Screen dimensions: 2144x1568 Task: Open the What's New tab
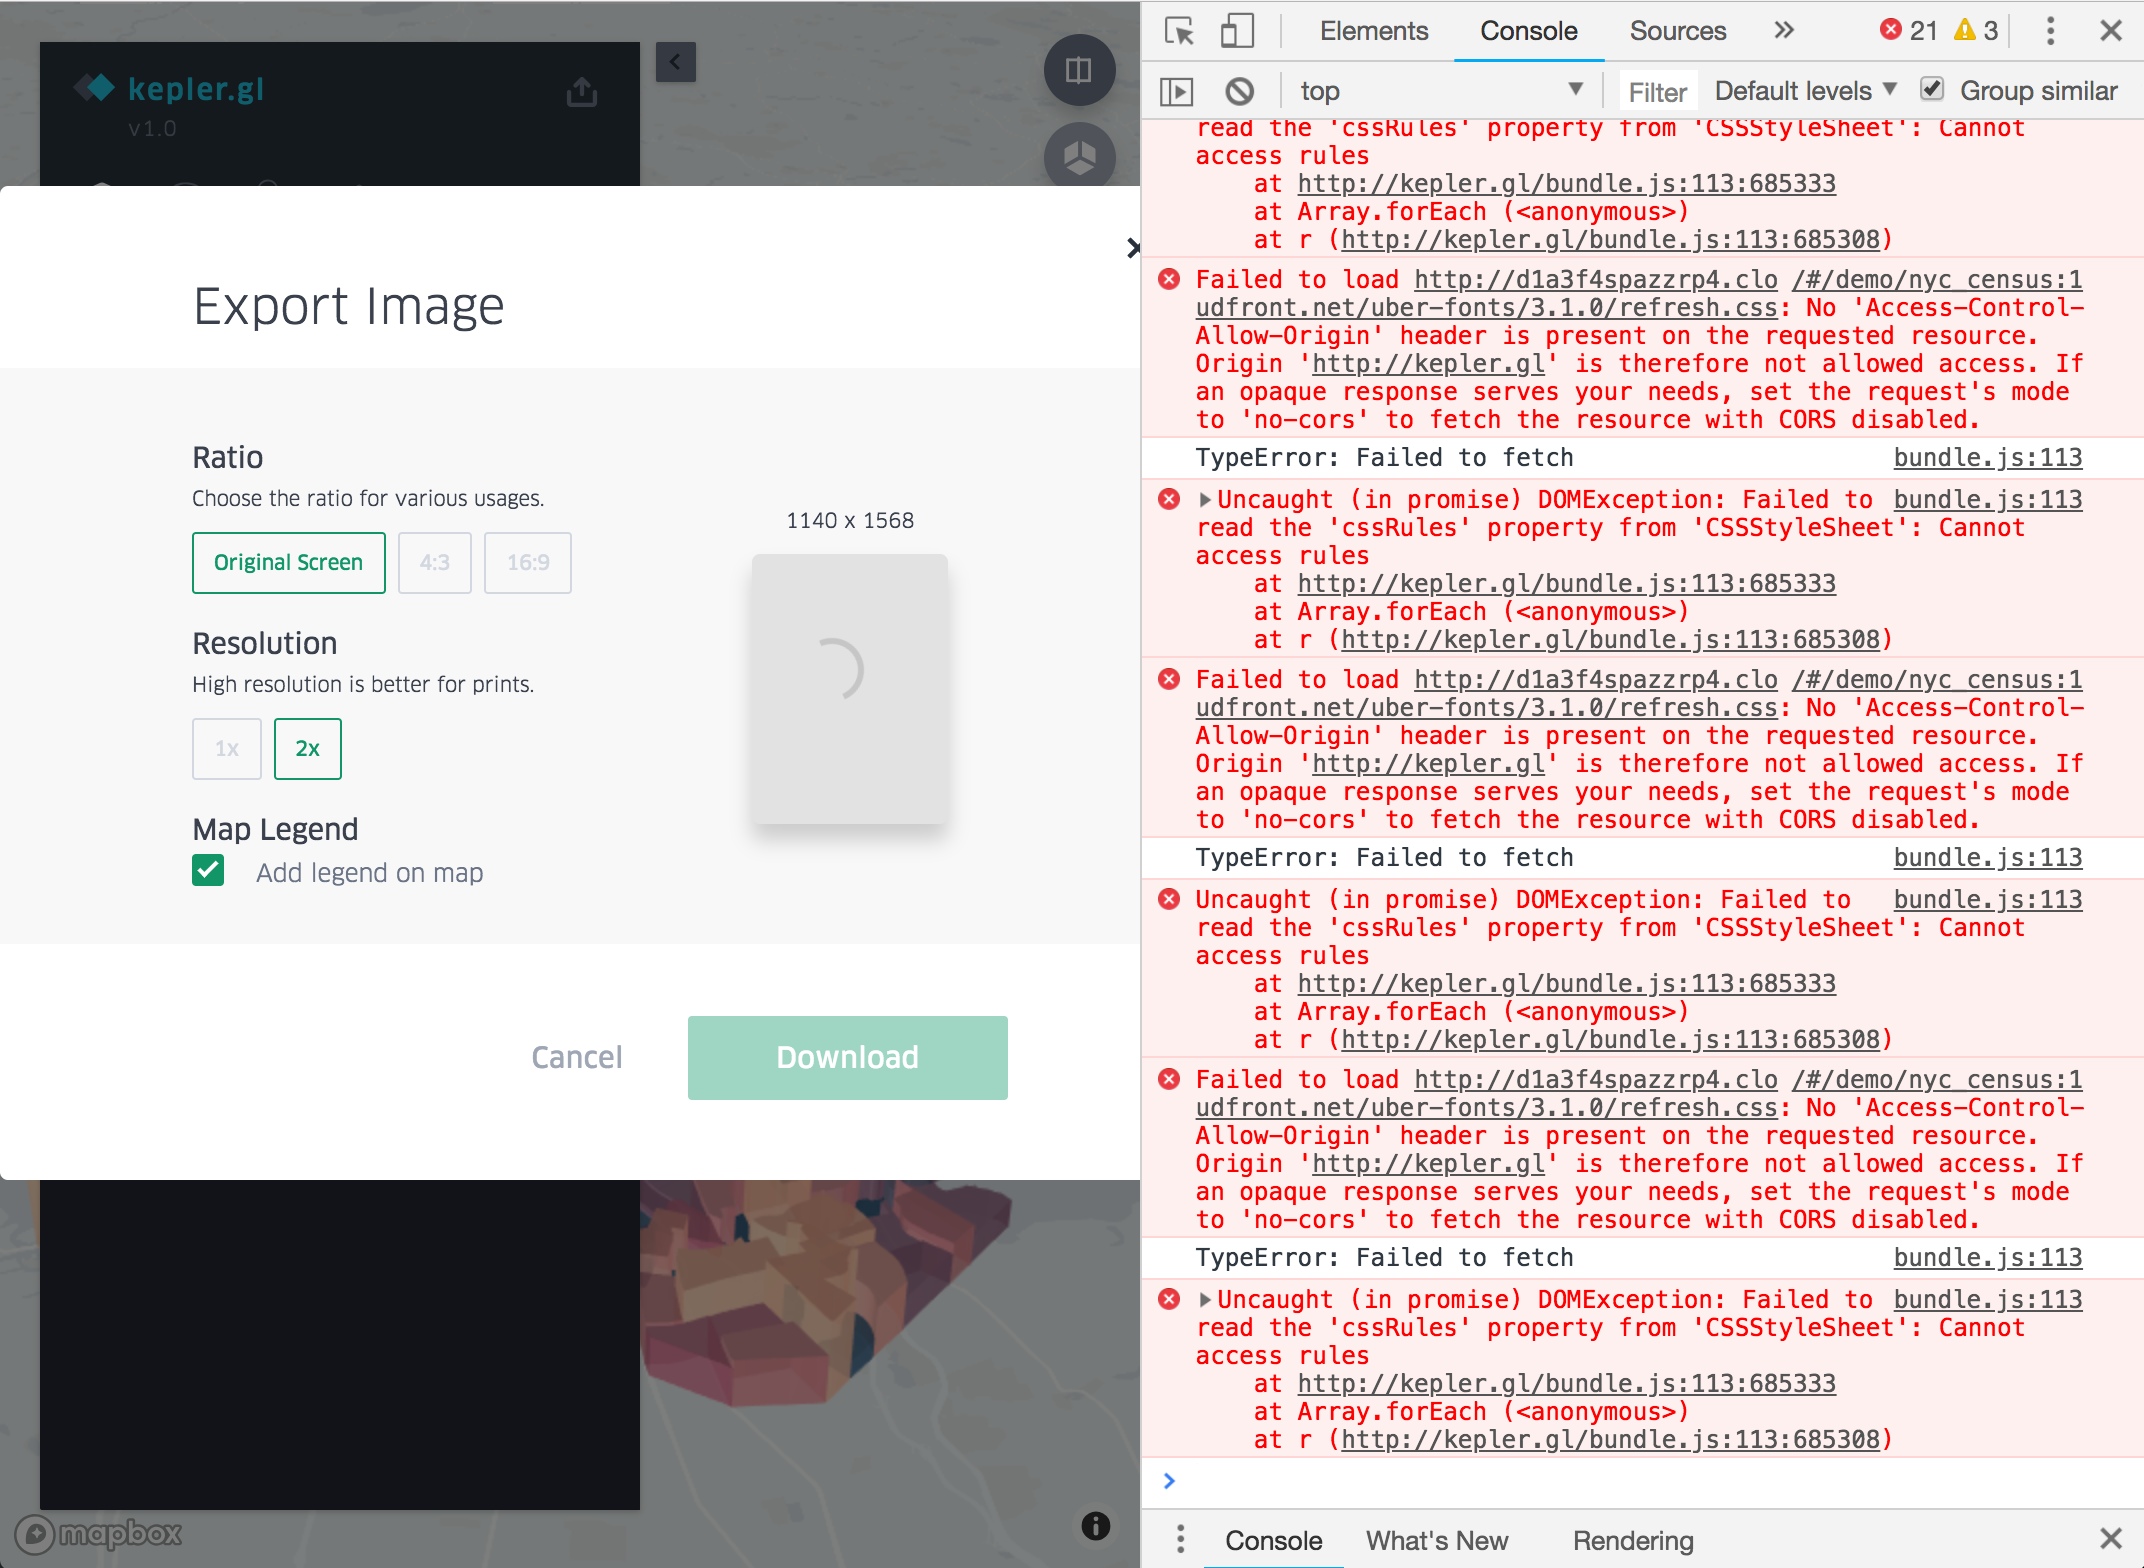click(x=1437, y=1541)
